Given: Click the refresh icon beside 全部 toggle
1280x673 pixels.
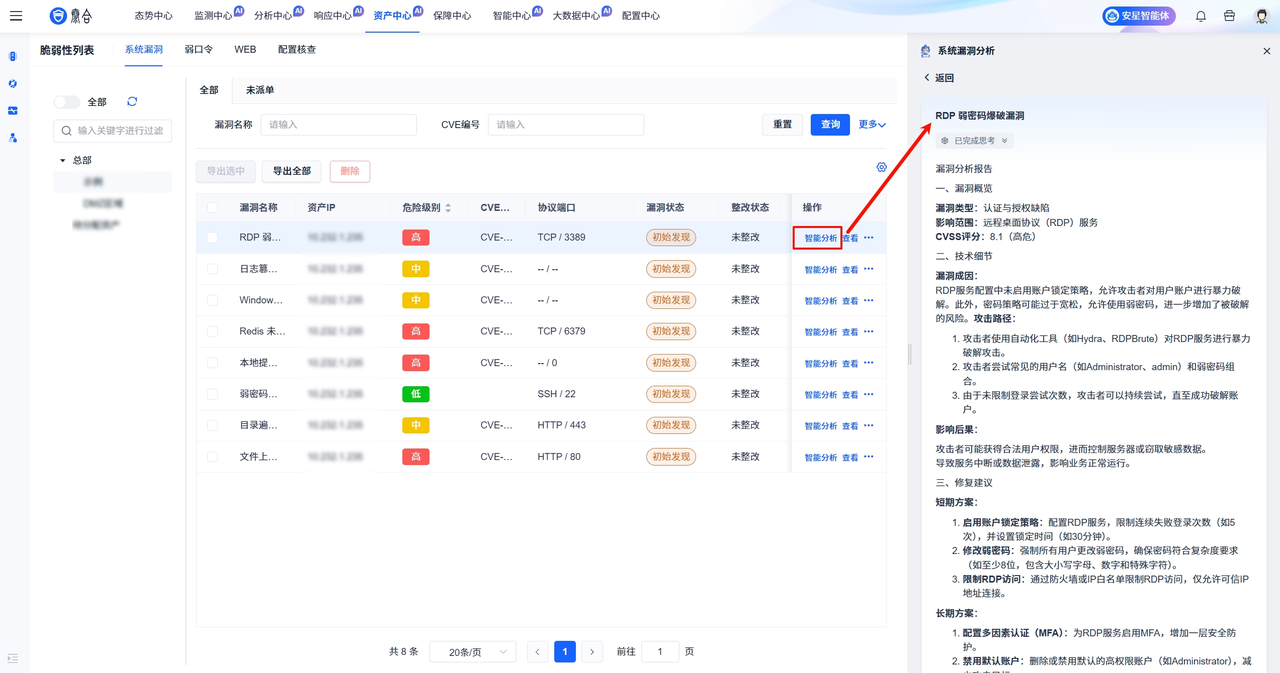Looking at the screenshot, I should pos(132,102).
